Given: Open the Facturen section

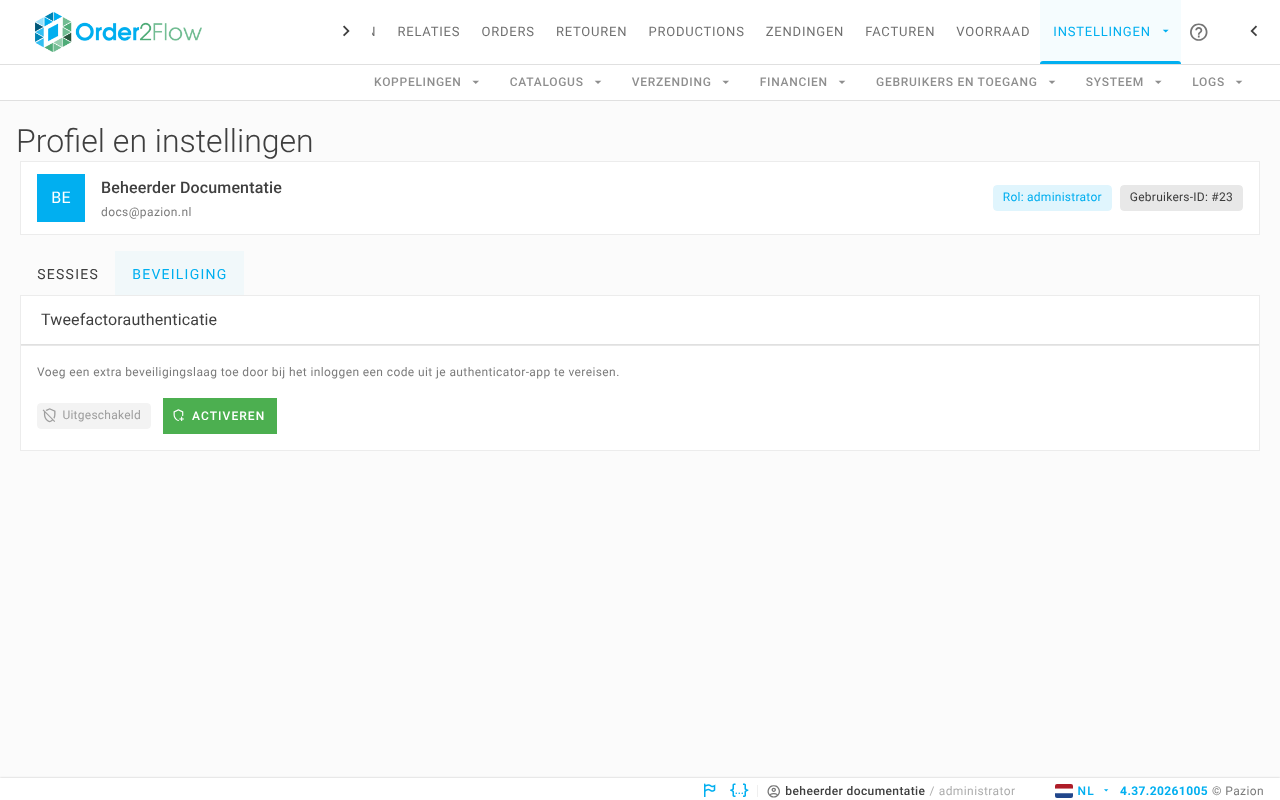Looking at the screenshot, I should pos(900,32).
